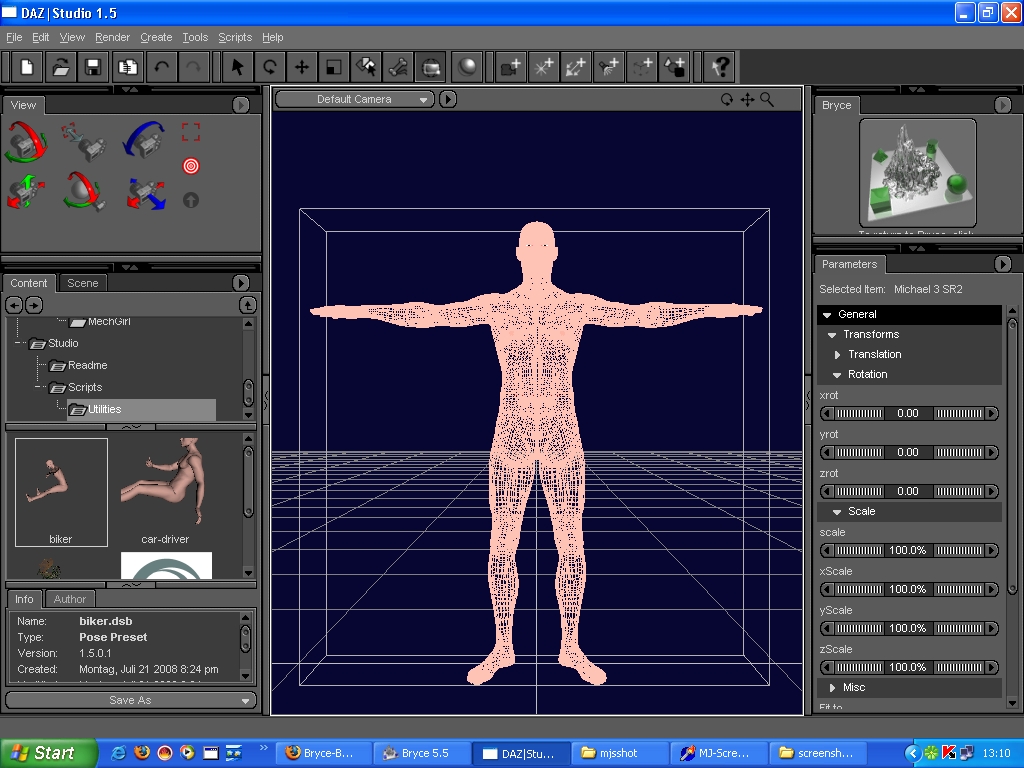Click the Save file floppy icon
Screen dimensions: 1024x768
coord(93,67)
